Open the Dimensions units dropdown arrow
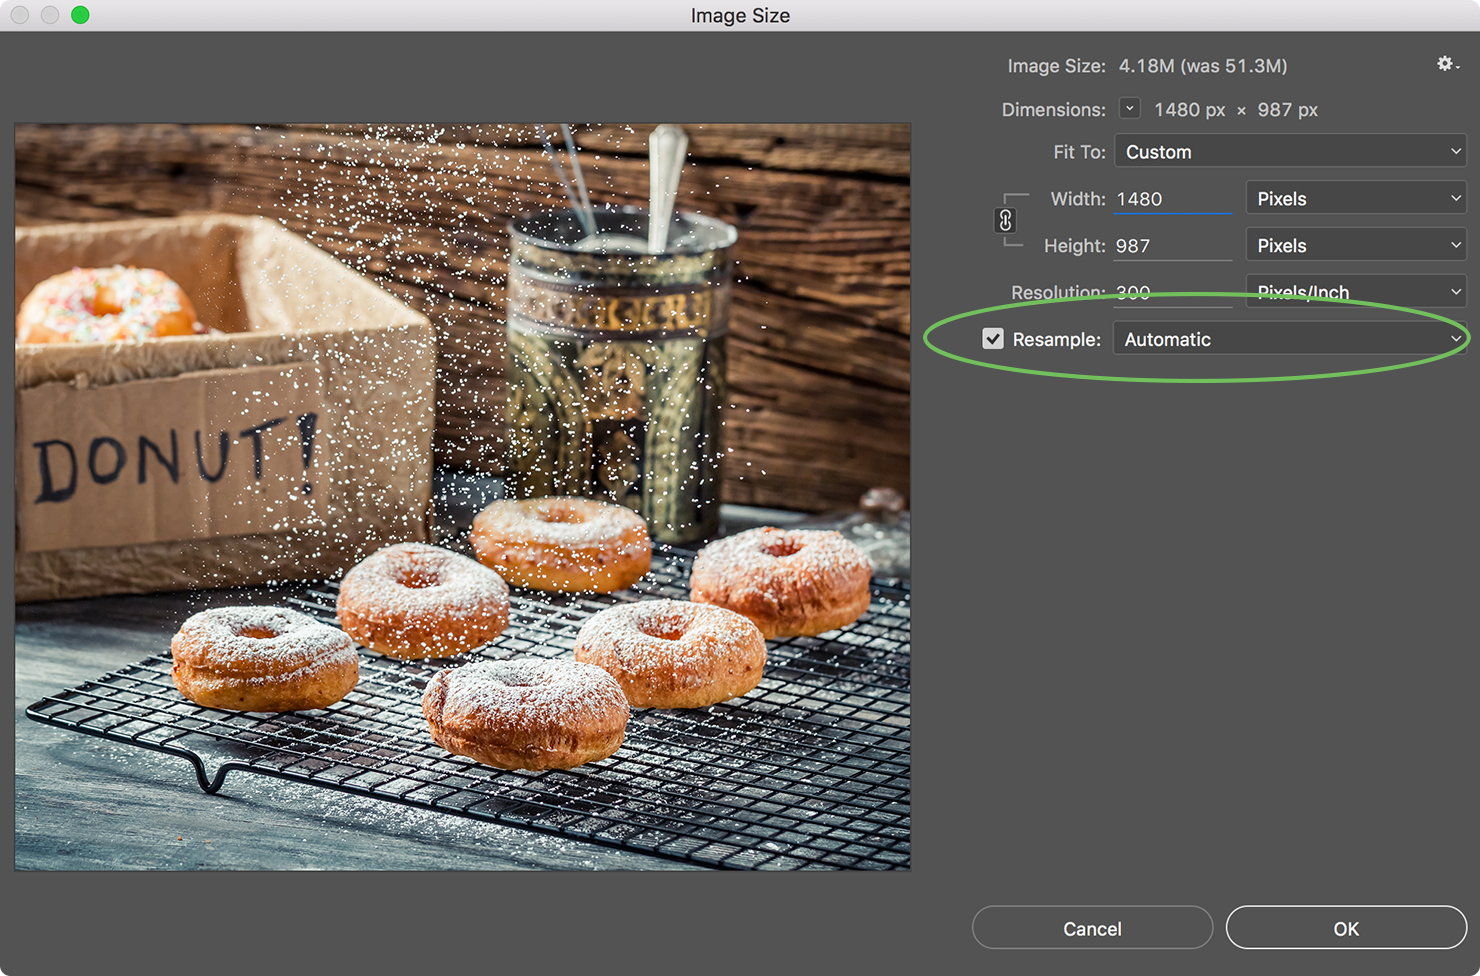Viewport: 1480px width, 976px height. pos(1130,108)
